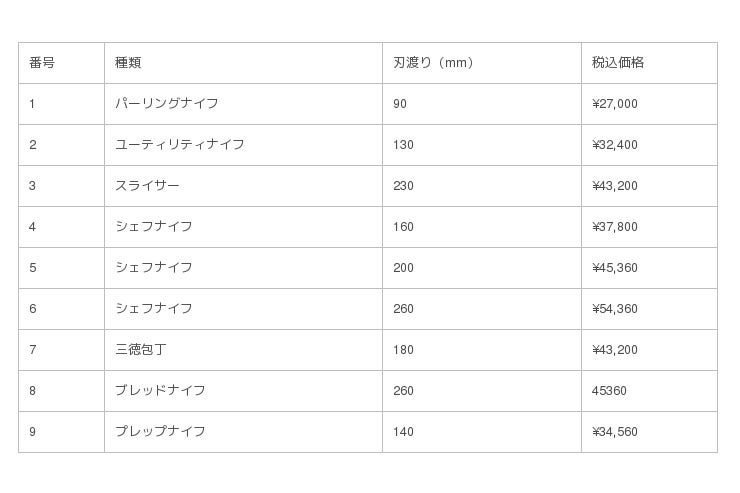Select the ユーティリティナイフ cell
The image size is (740, 493).
pos(180,145)
